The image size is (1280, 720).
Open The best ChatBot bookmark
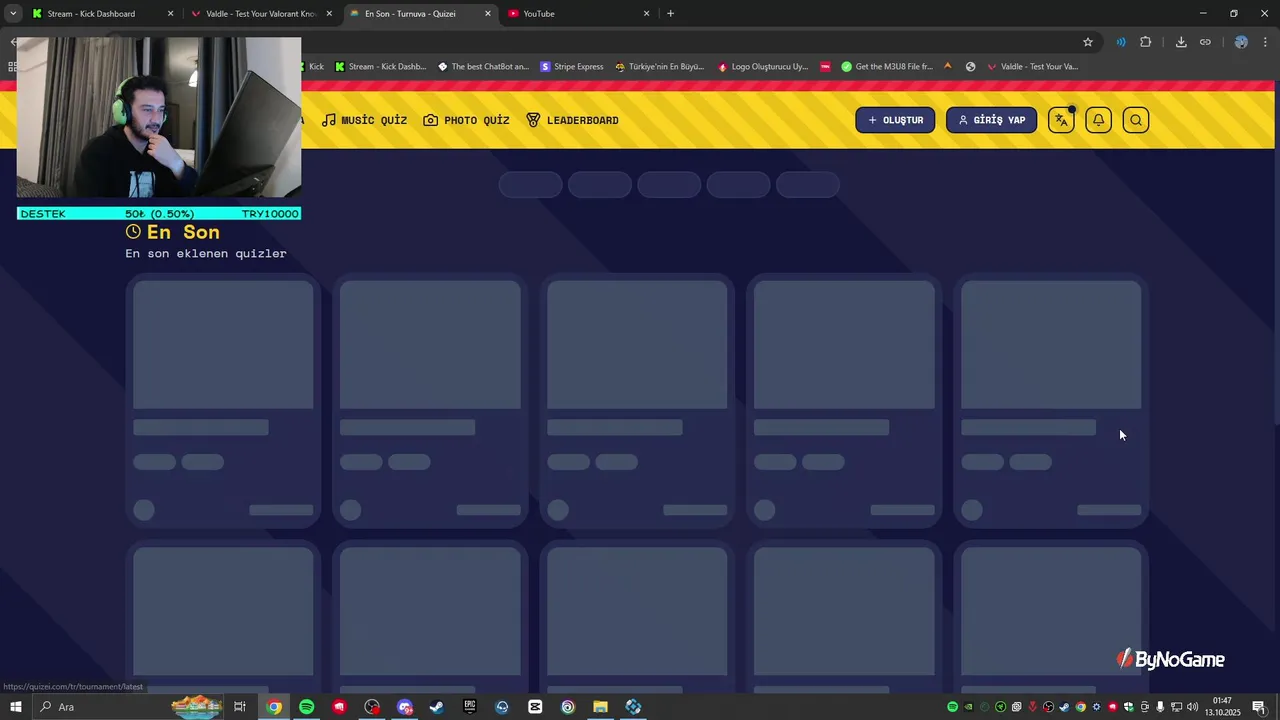pyautogui.click(x=483, y=67)
